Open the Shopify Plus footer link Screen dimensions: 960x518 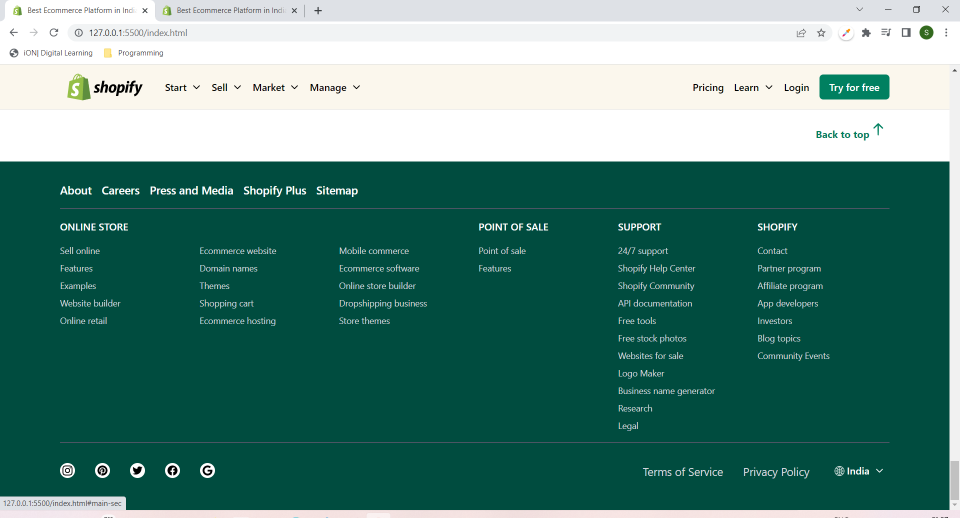(274, 190)
